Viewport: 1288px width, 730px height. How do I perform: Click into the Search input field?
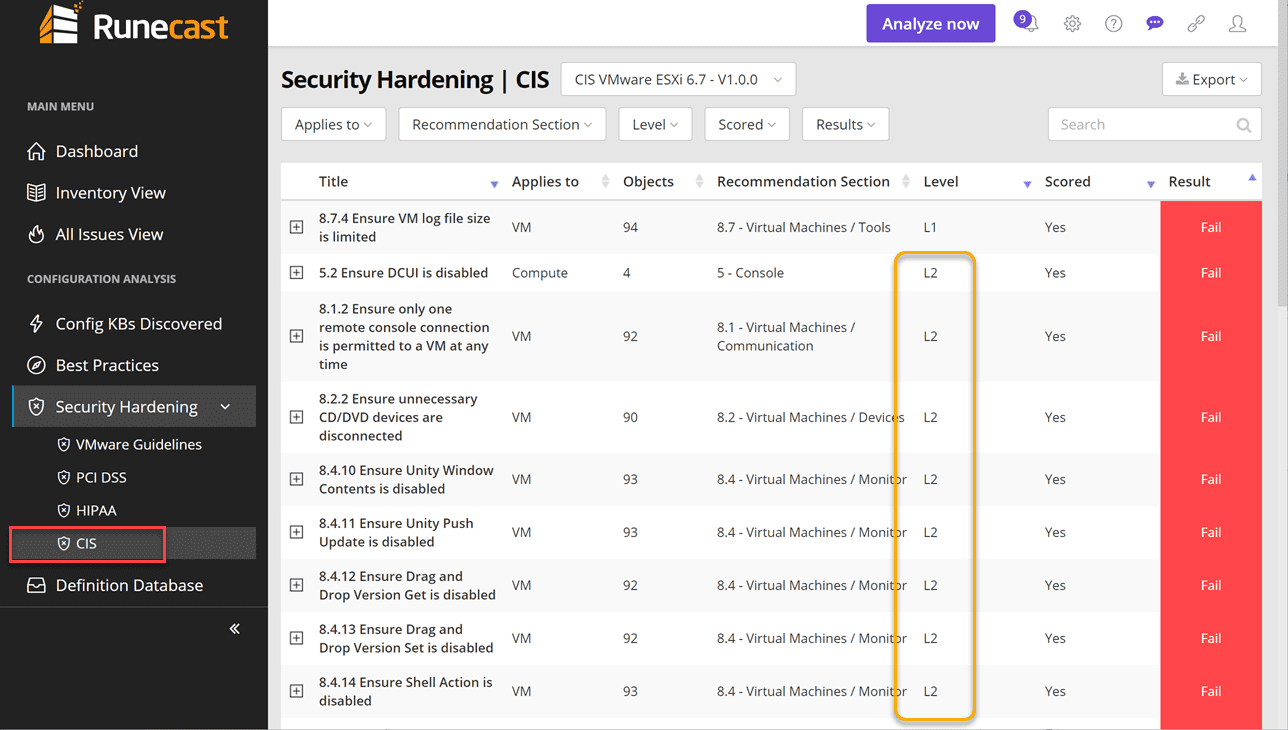point(1140,125)
